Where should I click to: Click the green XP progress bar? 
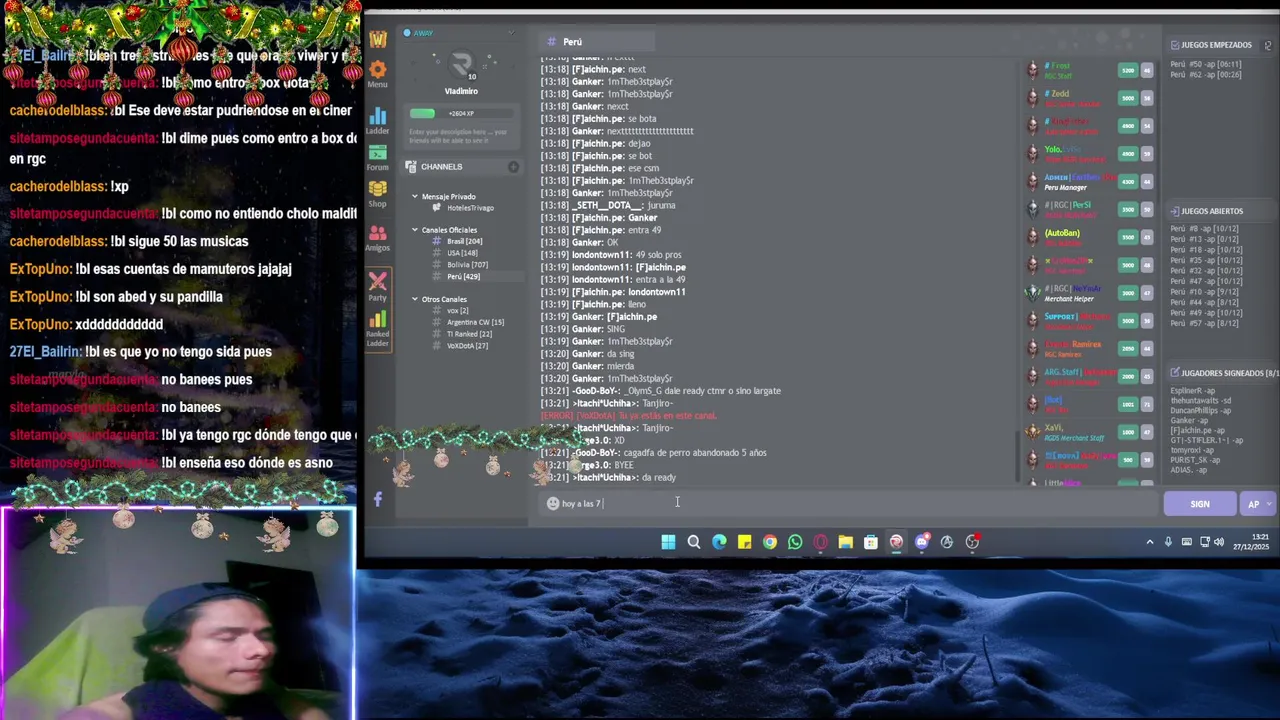[422, 113]
